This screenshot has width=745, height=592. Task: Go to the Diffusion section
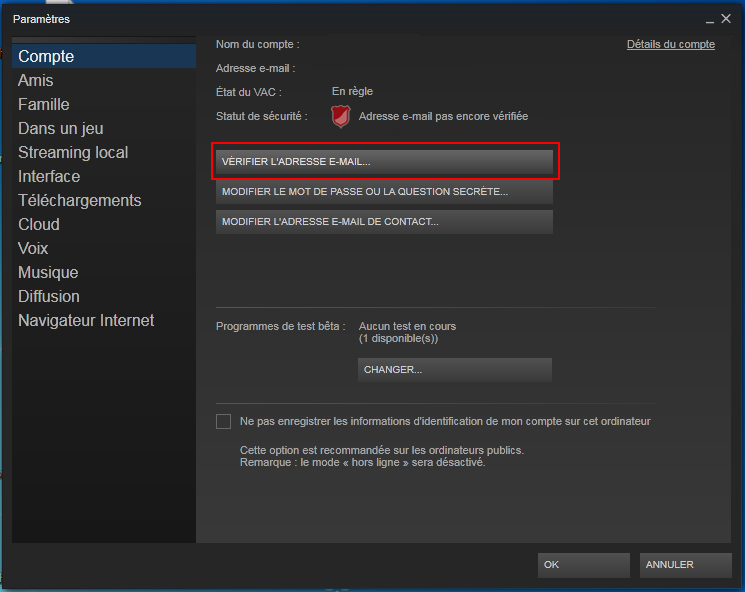[x=104, y=296]
